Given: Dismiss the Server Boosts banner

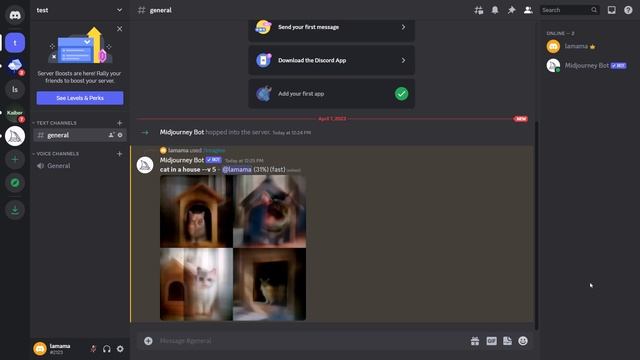Looking at the screenshot, I should tap(119, 29).
